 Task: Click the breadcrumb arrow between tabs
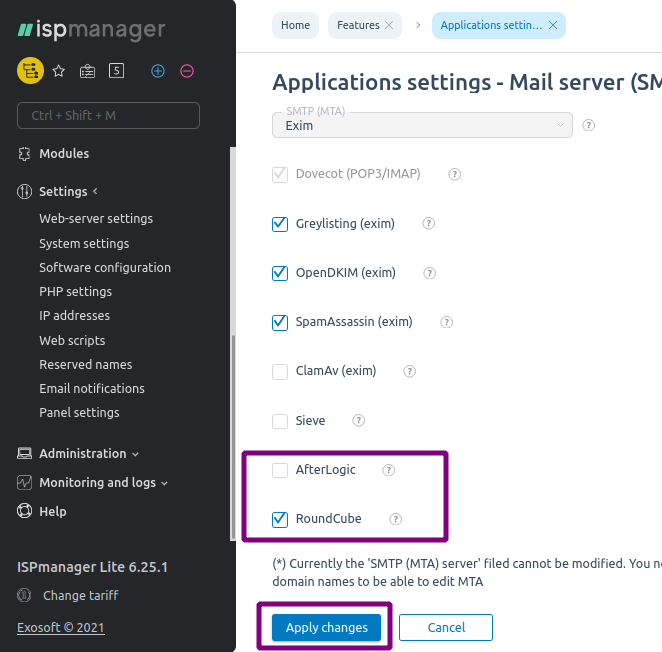click(418, 25)
